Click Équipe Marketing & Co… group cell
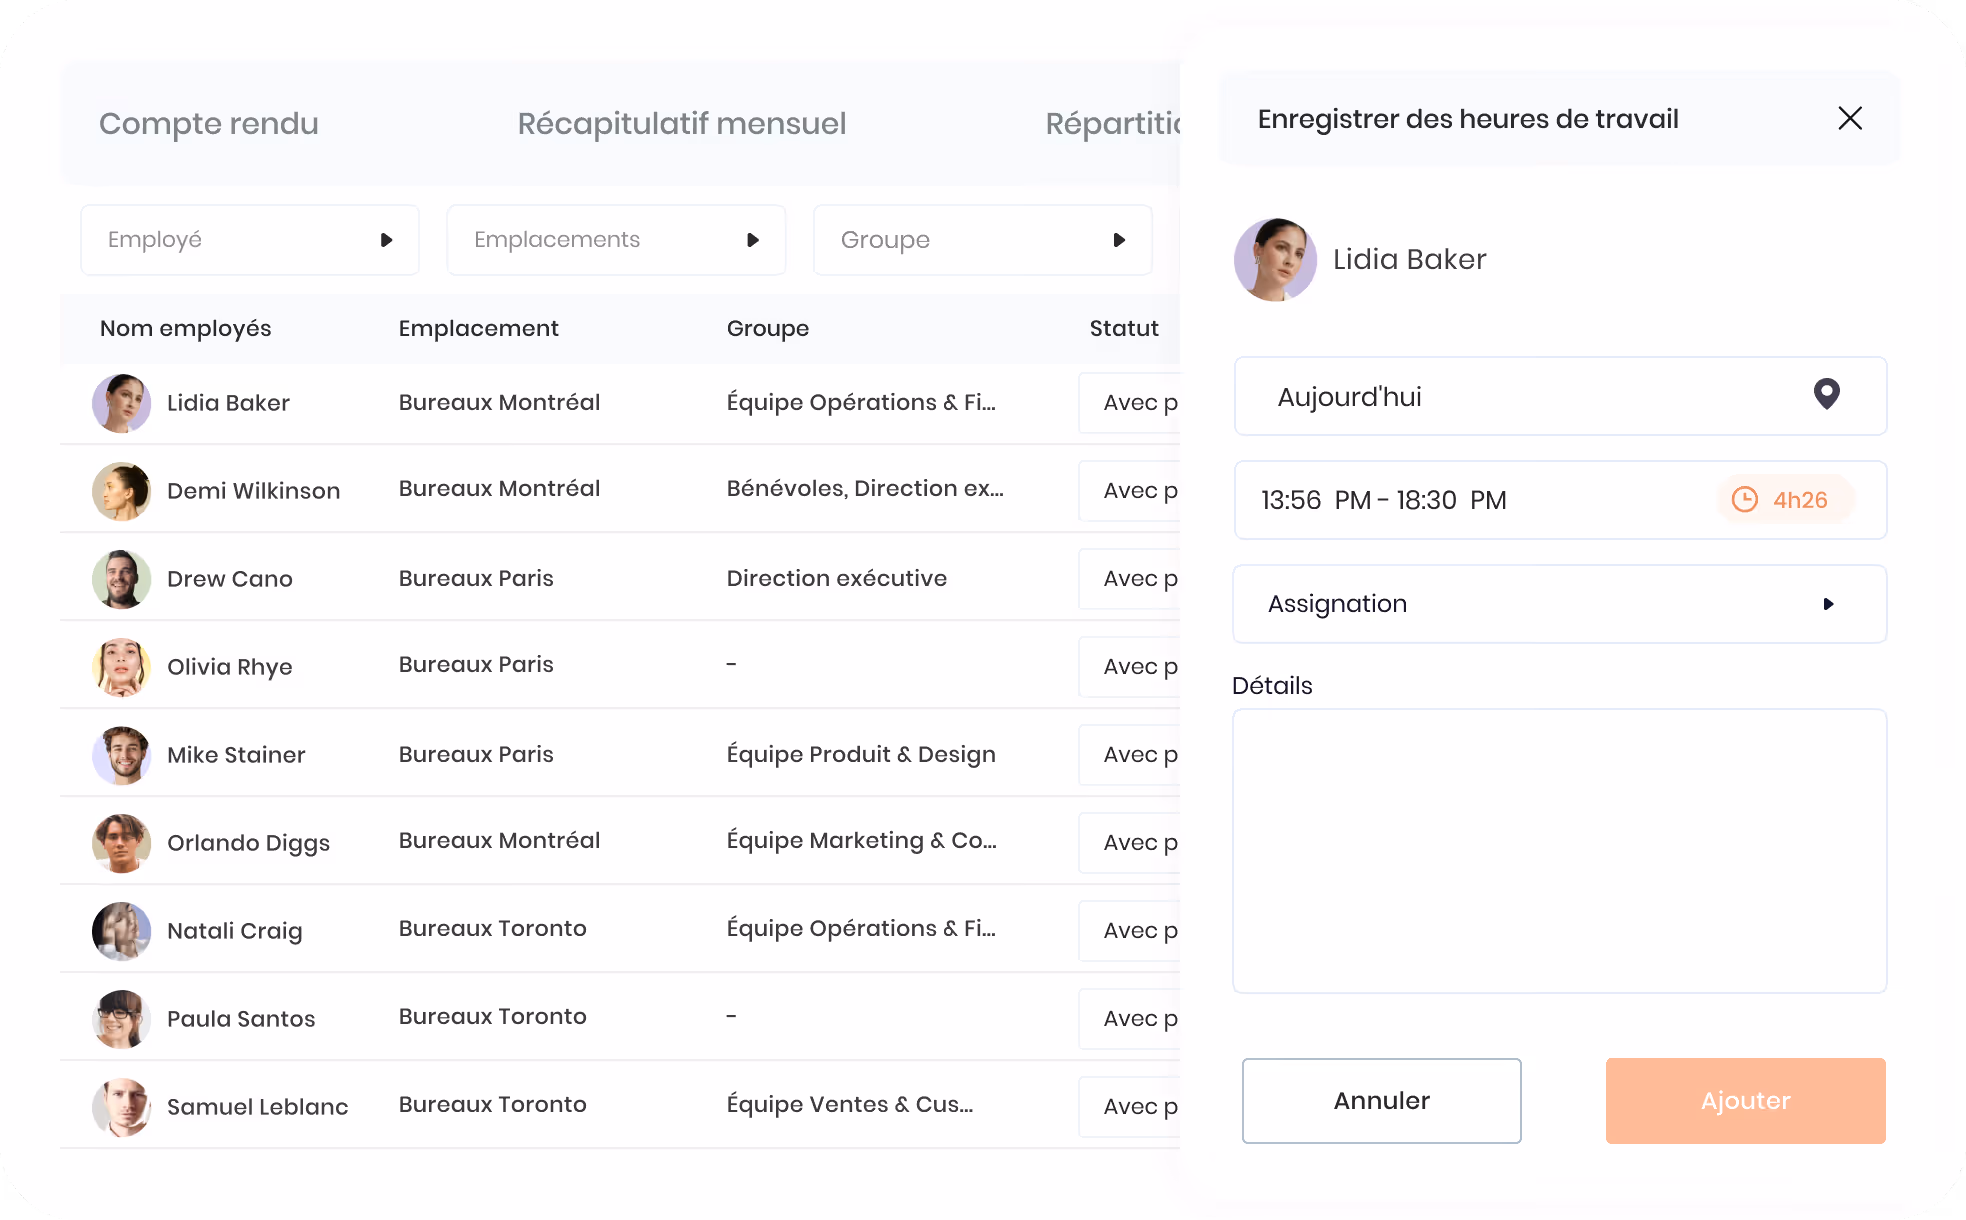1966x1220 pixels. coord(862,840)
